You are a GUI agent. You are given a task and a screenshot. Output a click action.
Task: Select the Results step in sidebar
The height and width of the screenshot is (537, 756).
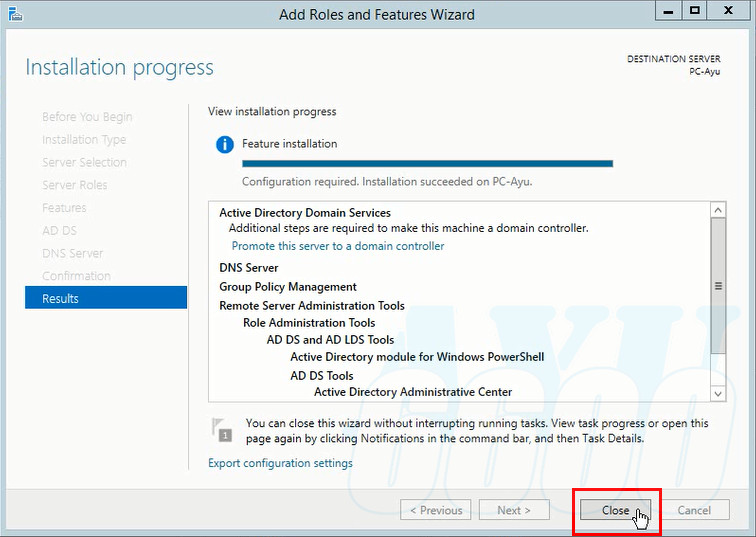tap(106, 298)
